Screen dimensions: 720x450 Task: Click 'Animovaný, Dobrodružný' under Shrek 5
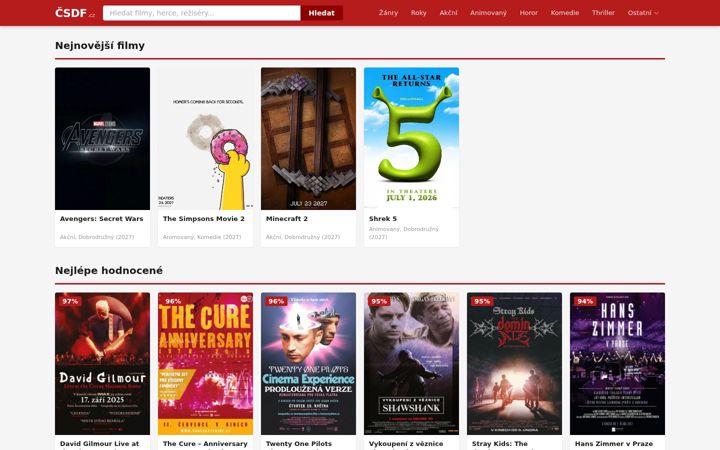point(404,229)
